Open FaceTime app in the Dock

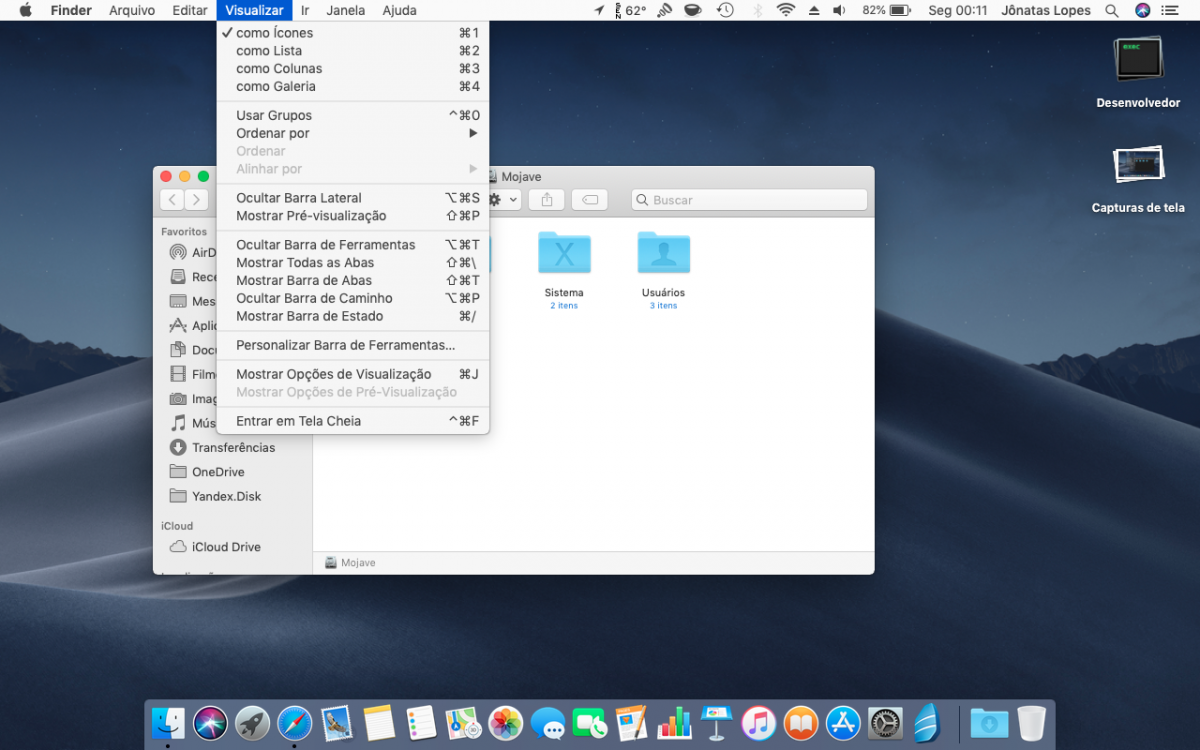click(590, 723)
